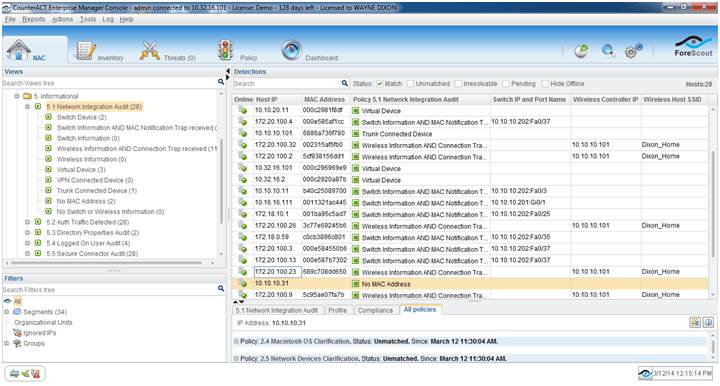Click the Detections Search field

coord(287,84)
